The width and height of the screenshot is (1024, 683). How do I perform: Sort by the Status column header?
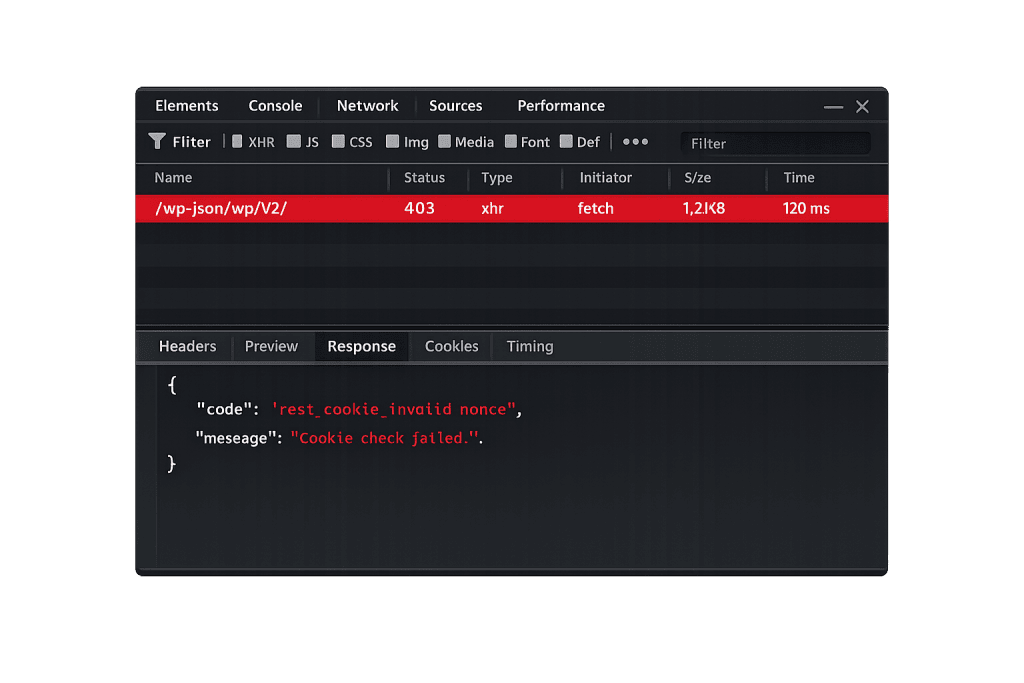424,178
